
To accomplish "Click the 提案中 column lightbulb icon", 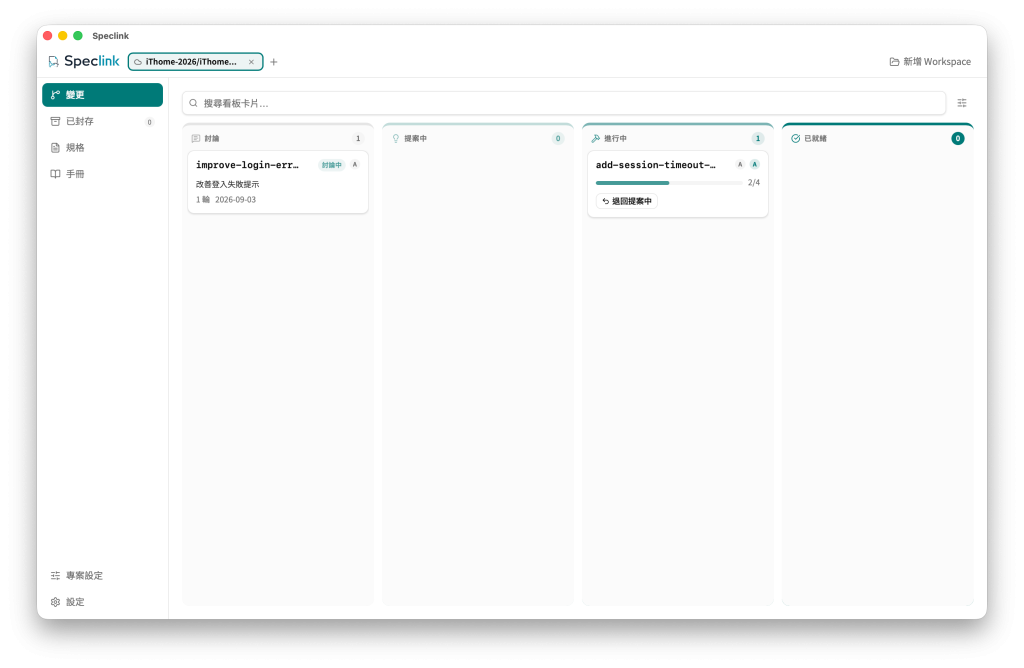I will pyautogui.click(x=396, y=138).
